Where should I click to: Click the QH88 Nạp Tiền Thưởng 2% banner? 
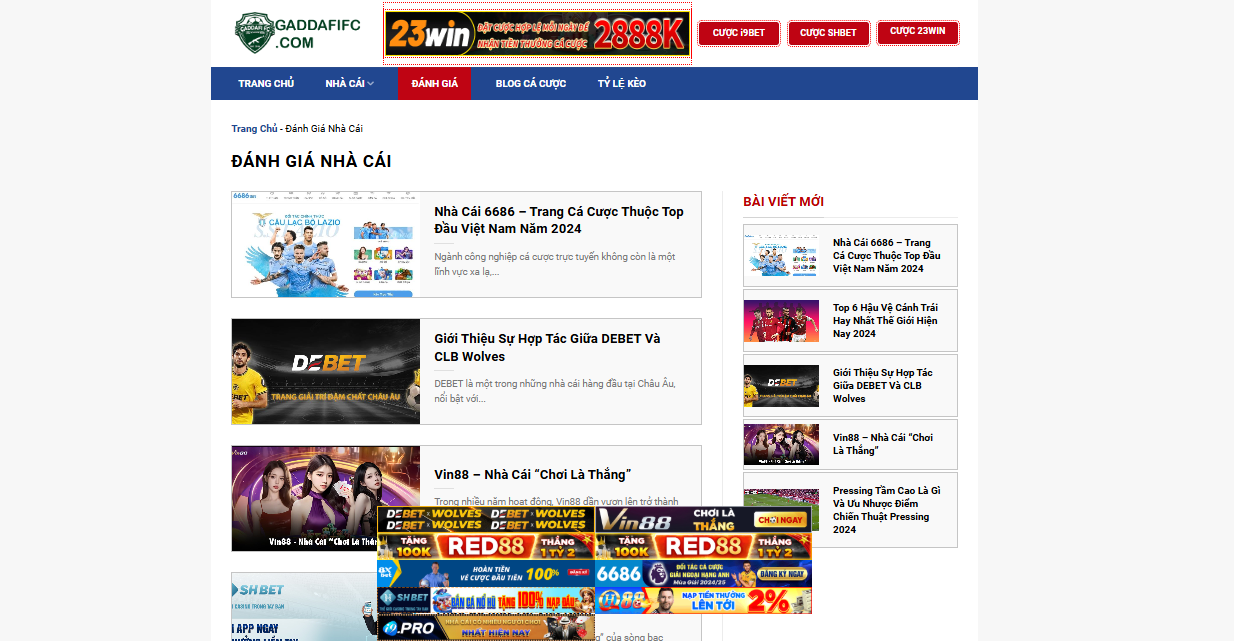(703, 600)
